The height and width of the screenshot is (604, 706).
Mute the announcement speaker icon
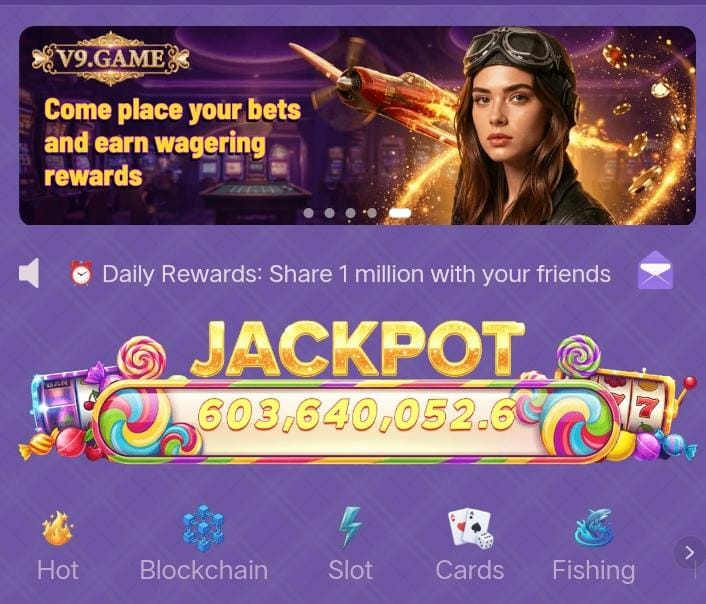pyautogui.click(x=29, y=273)
